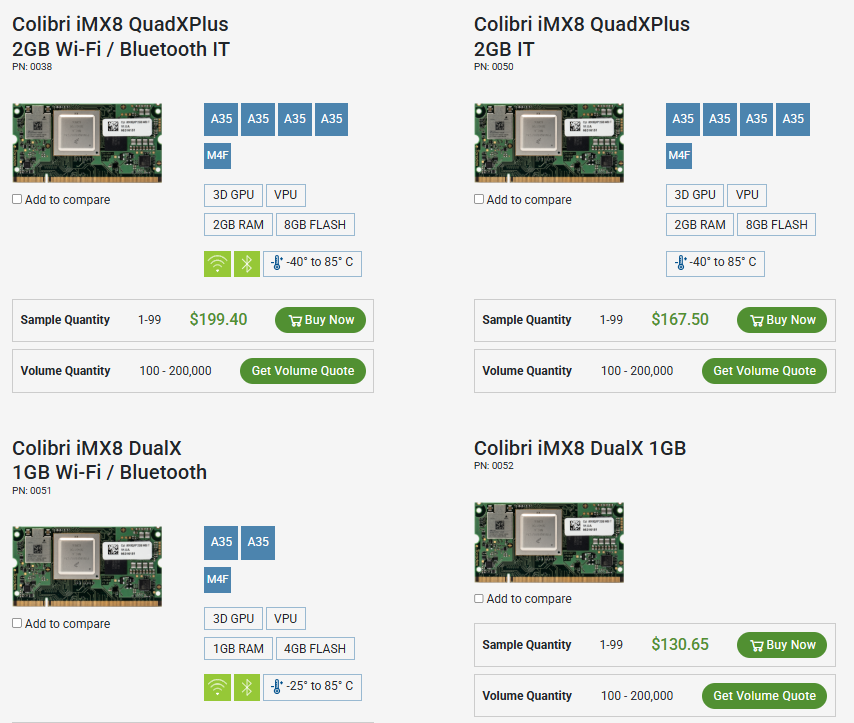Click the 1GB RAM badge
The height and width of the screenshot is (723, 854).
click(x=238, y=648)
